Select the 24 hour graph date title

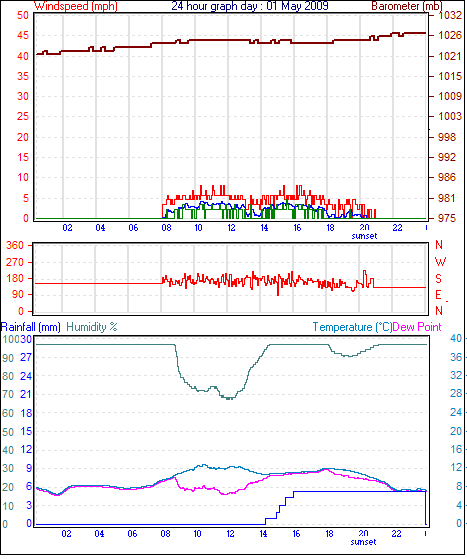[x=250, y=6]
